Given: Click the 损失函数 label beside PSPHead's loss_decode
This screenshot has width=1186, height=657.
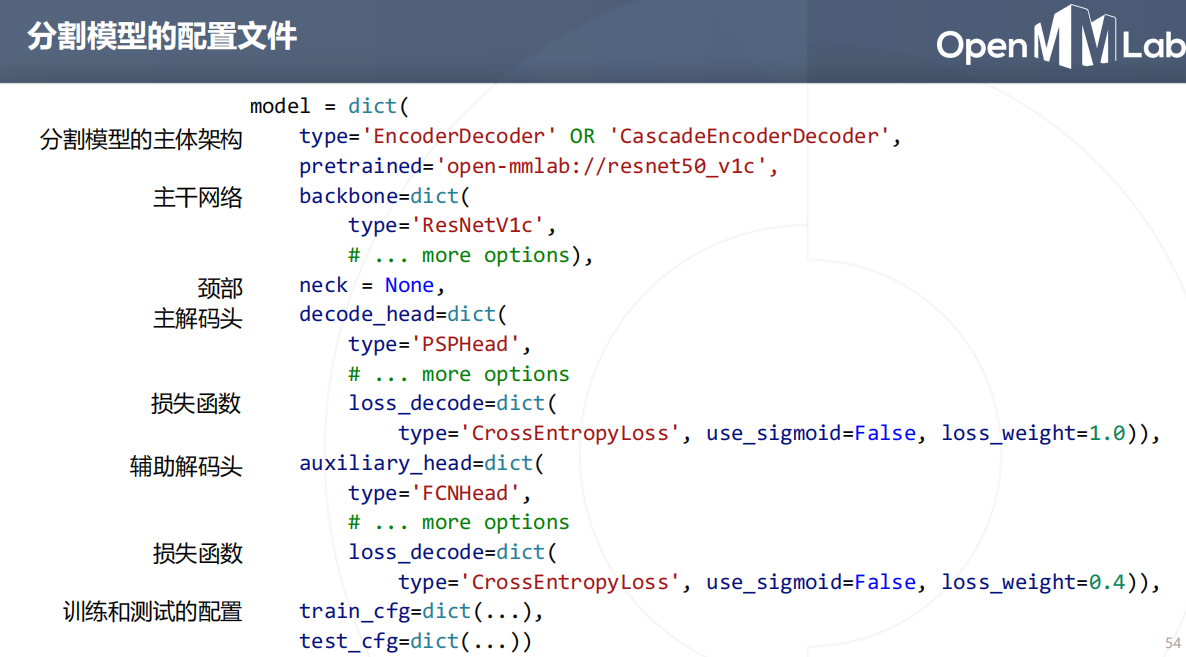Looking at the screenshot, I should [x=196, y=404].
